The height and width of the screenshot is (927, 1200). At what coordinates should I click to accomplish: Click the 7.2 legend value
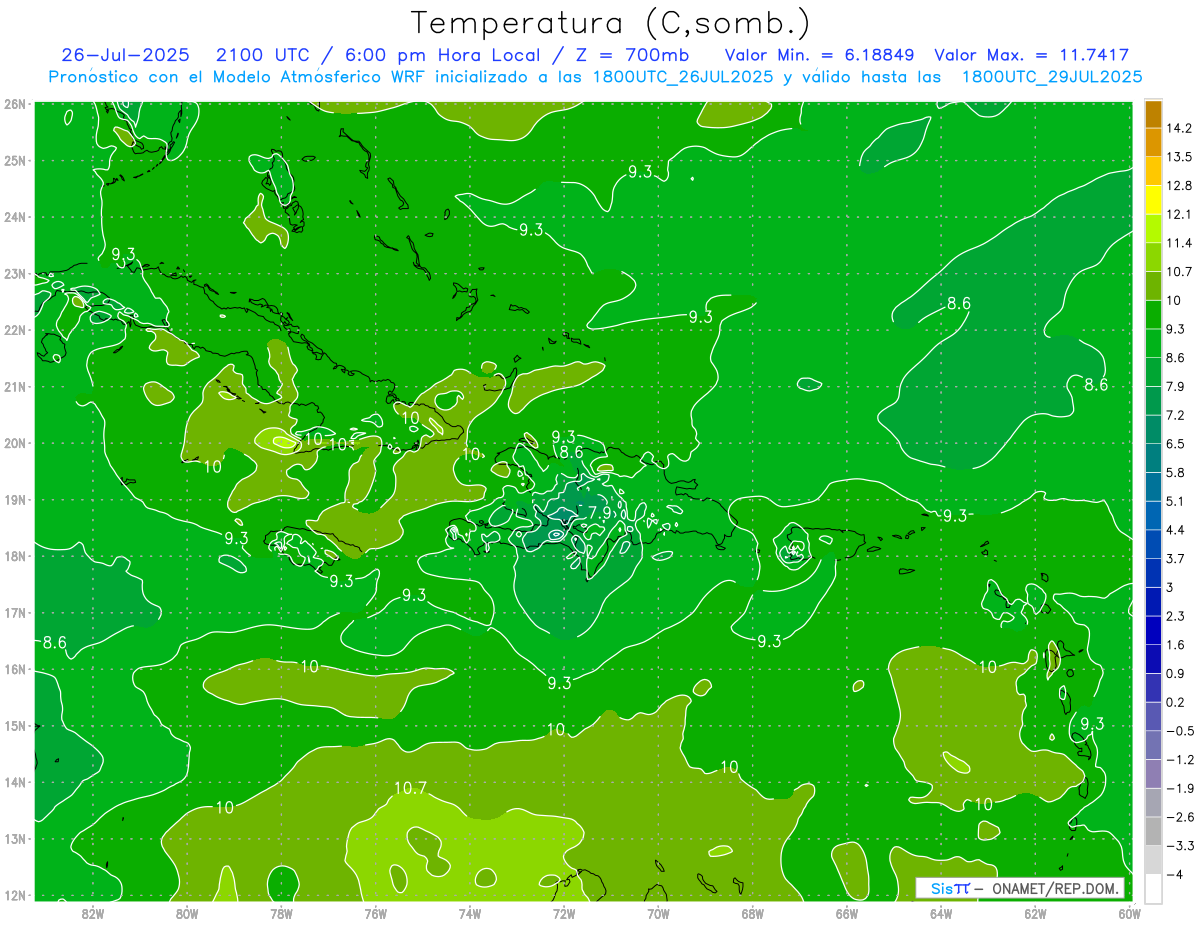(1177, 415)
